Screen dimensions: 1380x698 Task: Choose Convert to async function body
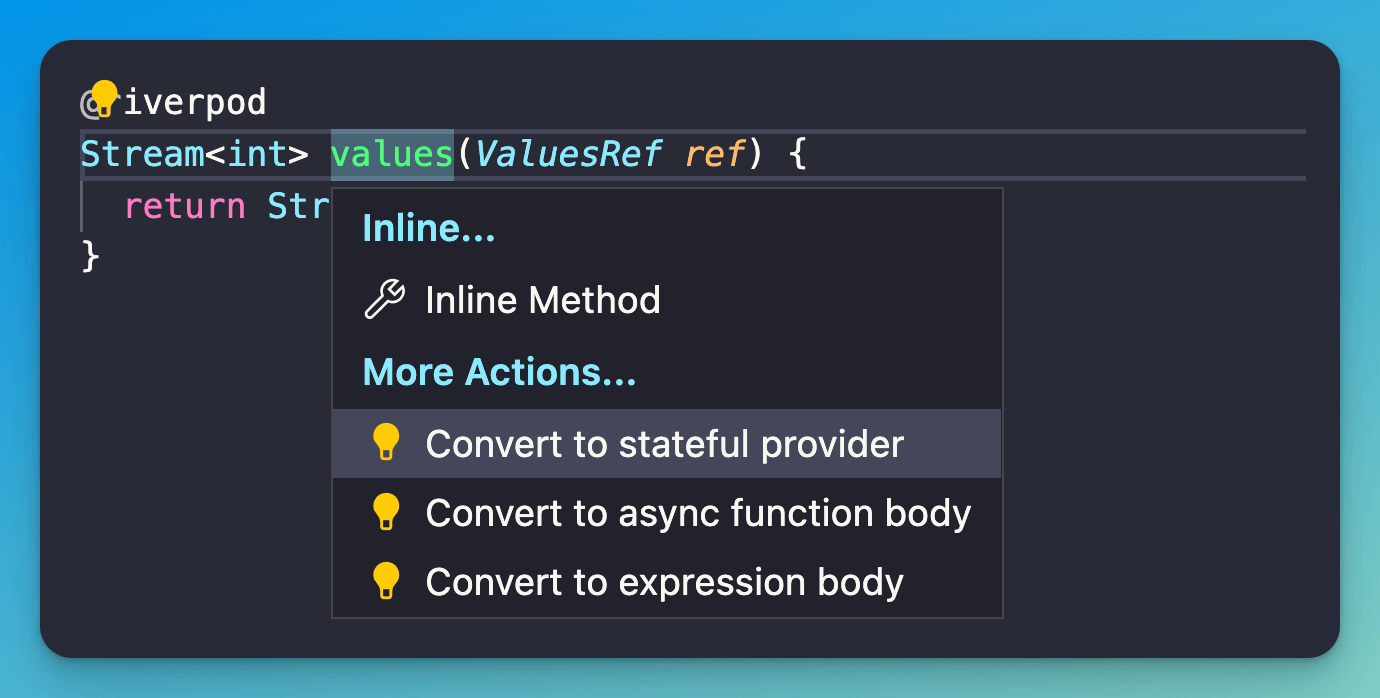click(698, 513)
